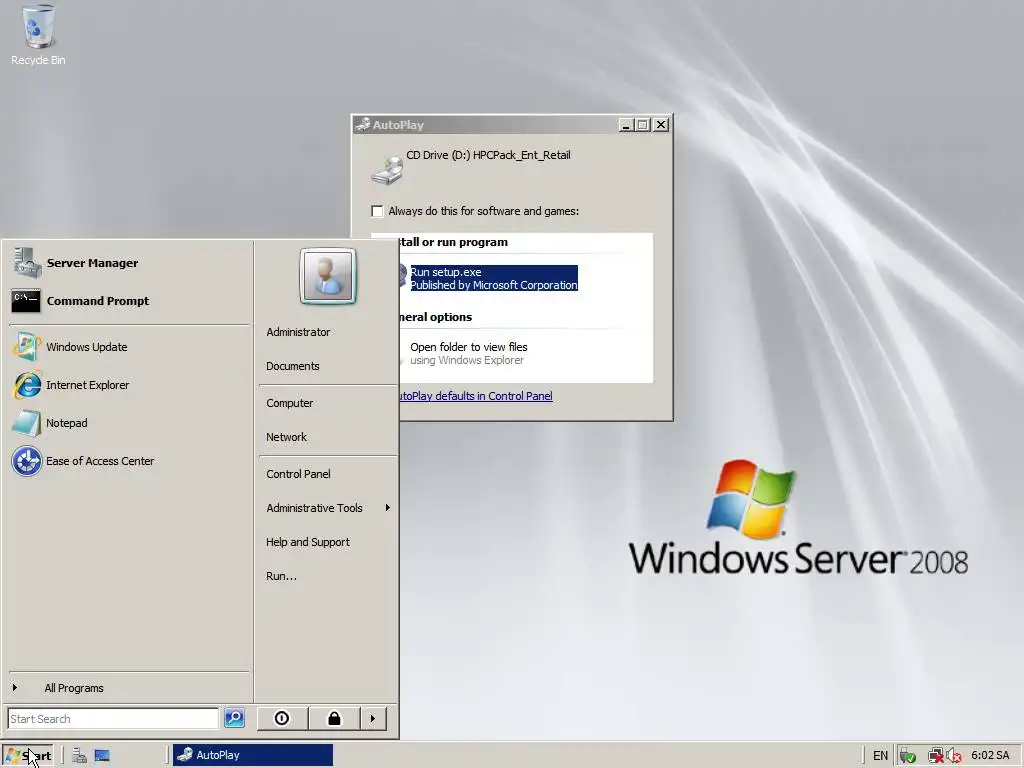
Task: Open the Administrative Tools submenu arrow
Action: point(387,507)
